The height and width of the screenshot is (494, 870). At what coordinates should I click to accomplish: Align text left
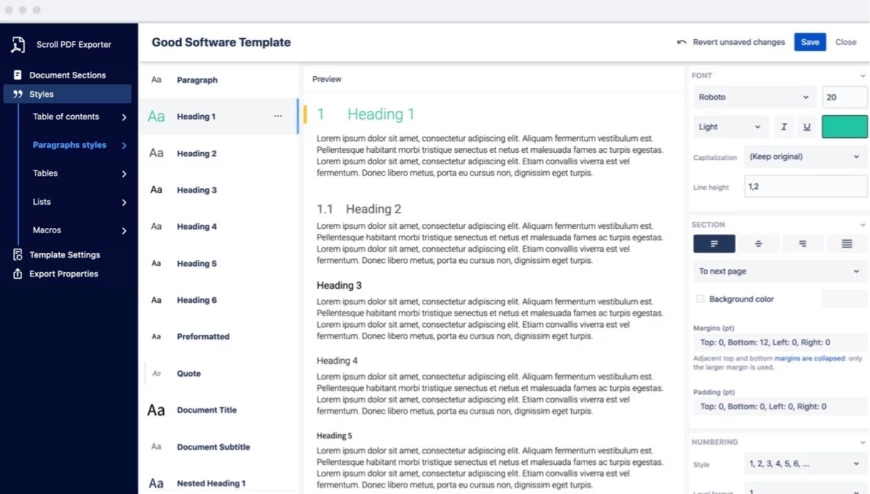coord(714,244)
